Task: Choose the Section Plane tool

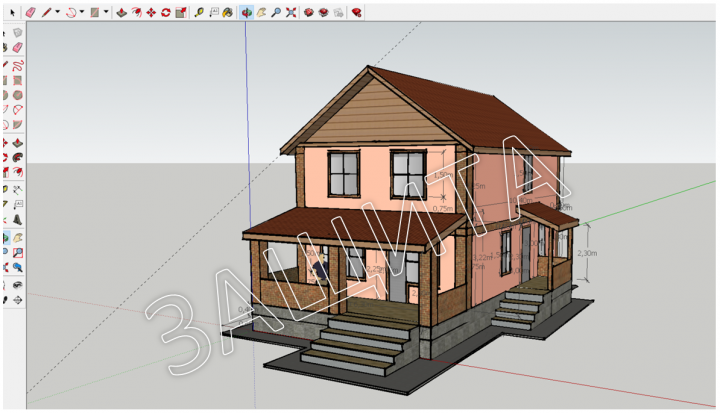Action: [x=17, y=300]
